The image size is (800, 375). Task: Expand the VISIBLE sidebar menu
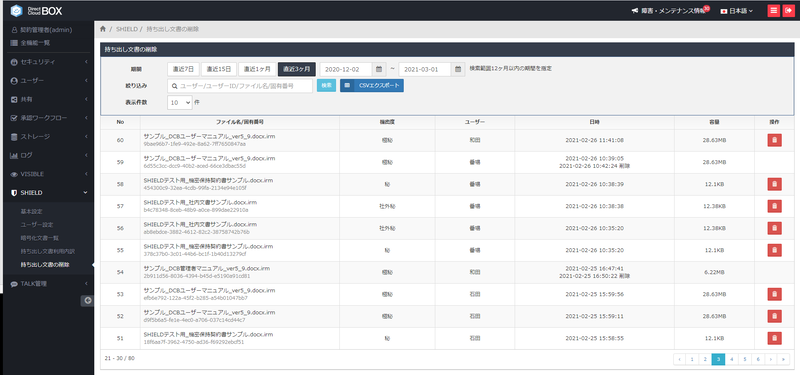[x=49, y=174]
